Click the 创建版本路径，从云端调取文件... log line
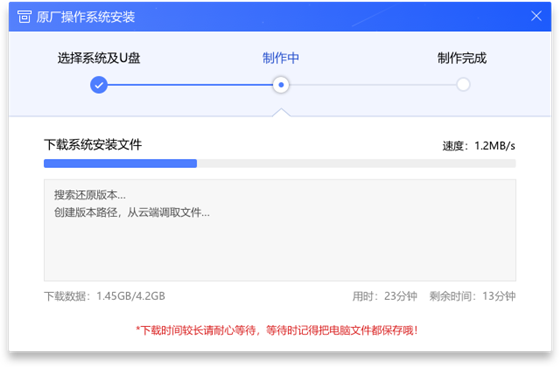This screenshot has width=560, height=367. [x=132, y=212]
